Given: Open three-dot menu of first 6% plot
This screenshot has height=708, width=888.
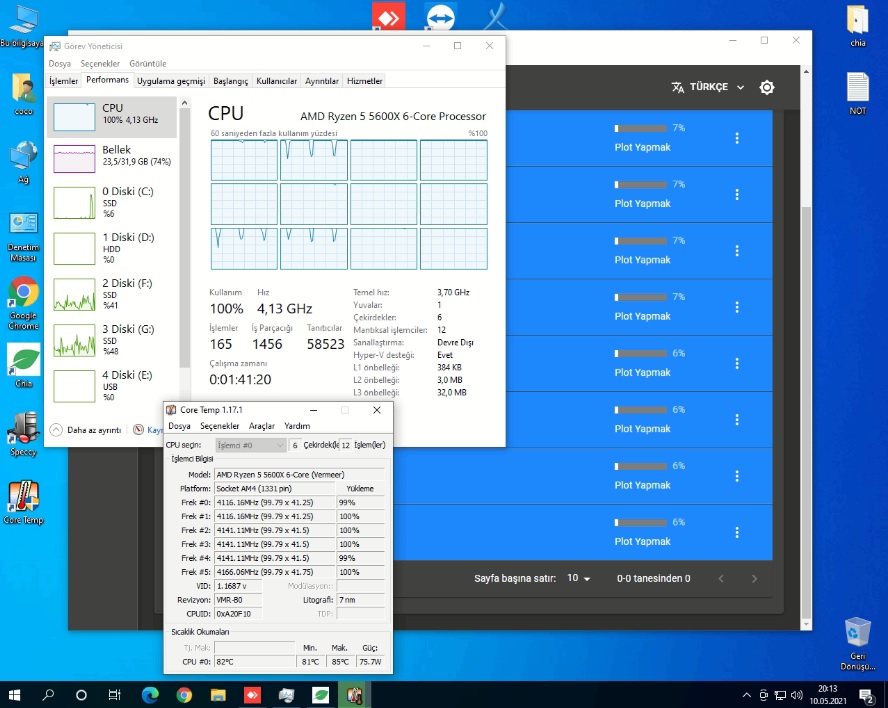Looking at the screenshot, I should [737, 363].
